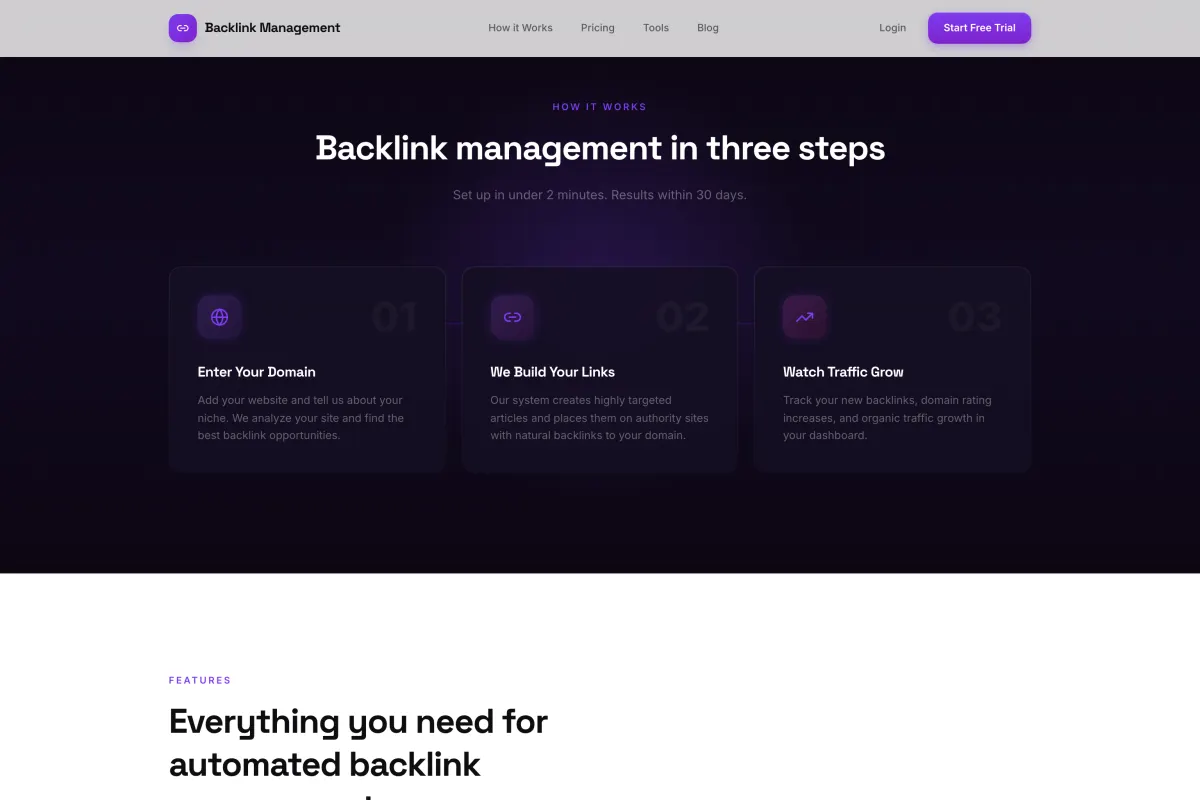Click the Watch Traffic Grow card title

[843, 372]
